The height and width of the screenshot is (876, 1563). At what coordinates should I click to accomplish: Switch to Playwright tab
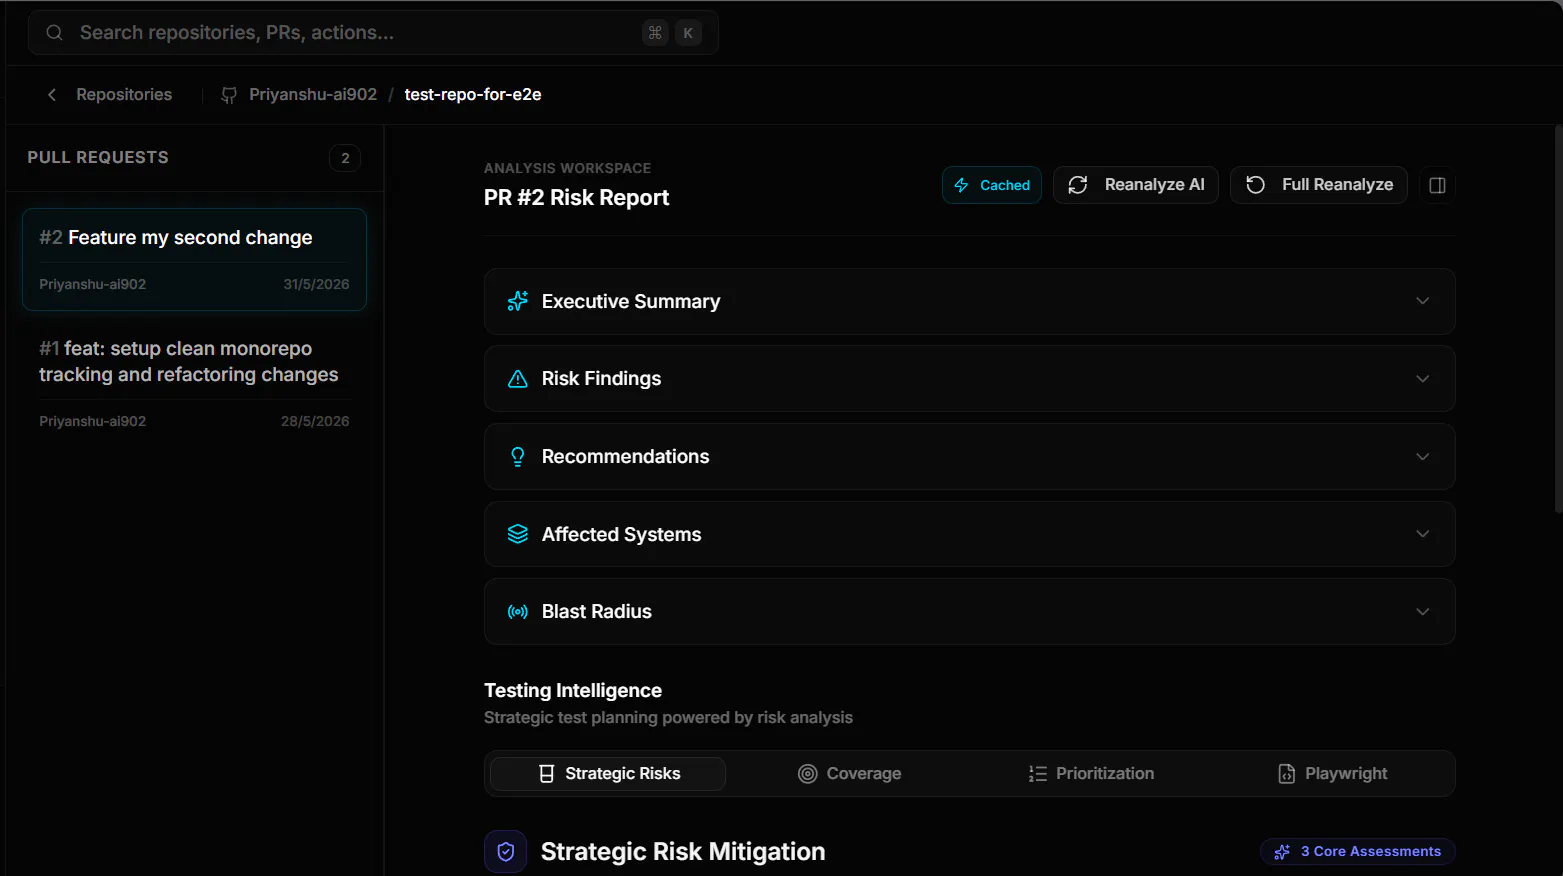click(1332, 774)
